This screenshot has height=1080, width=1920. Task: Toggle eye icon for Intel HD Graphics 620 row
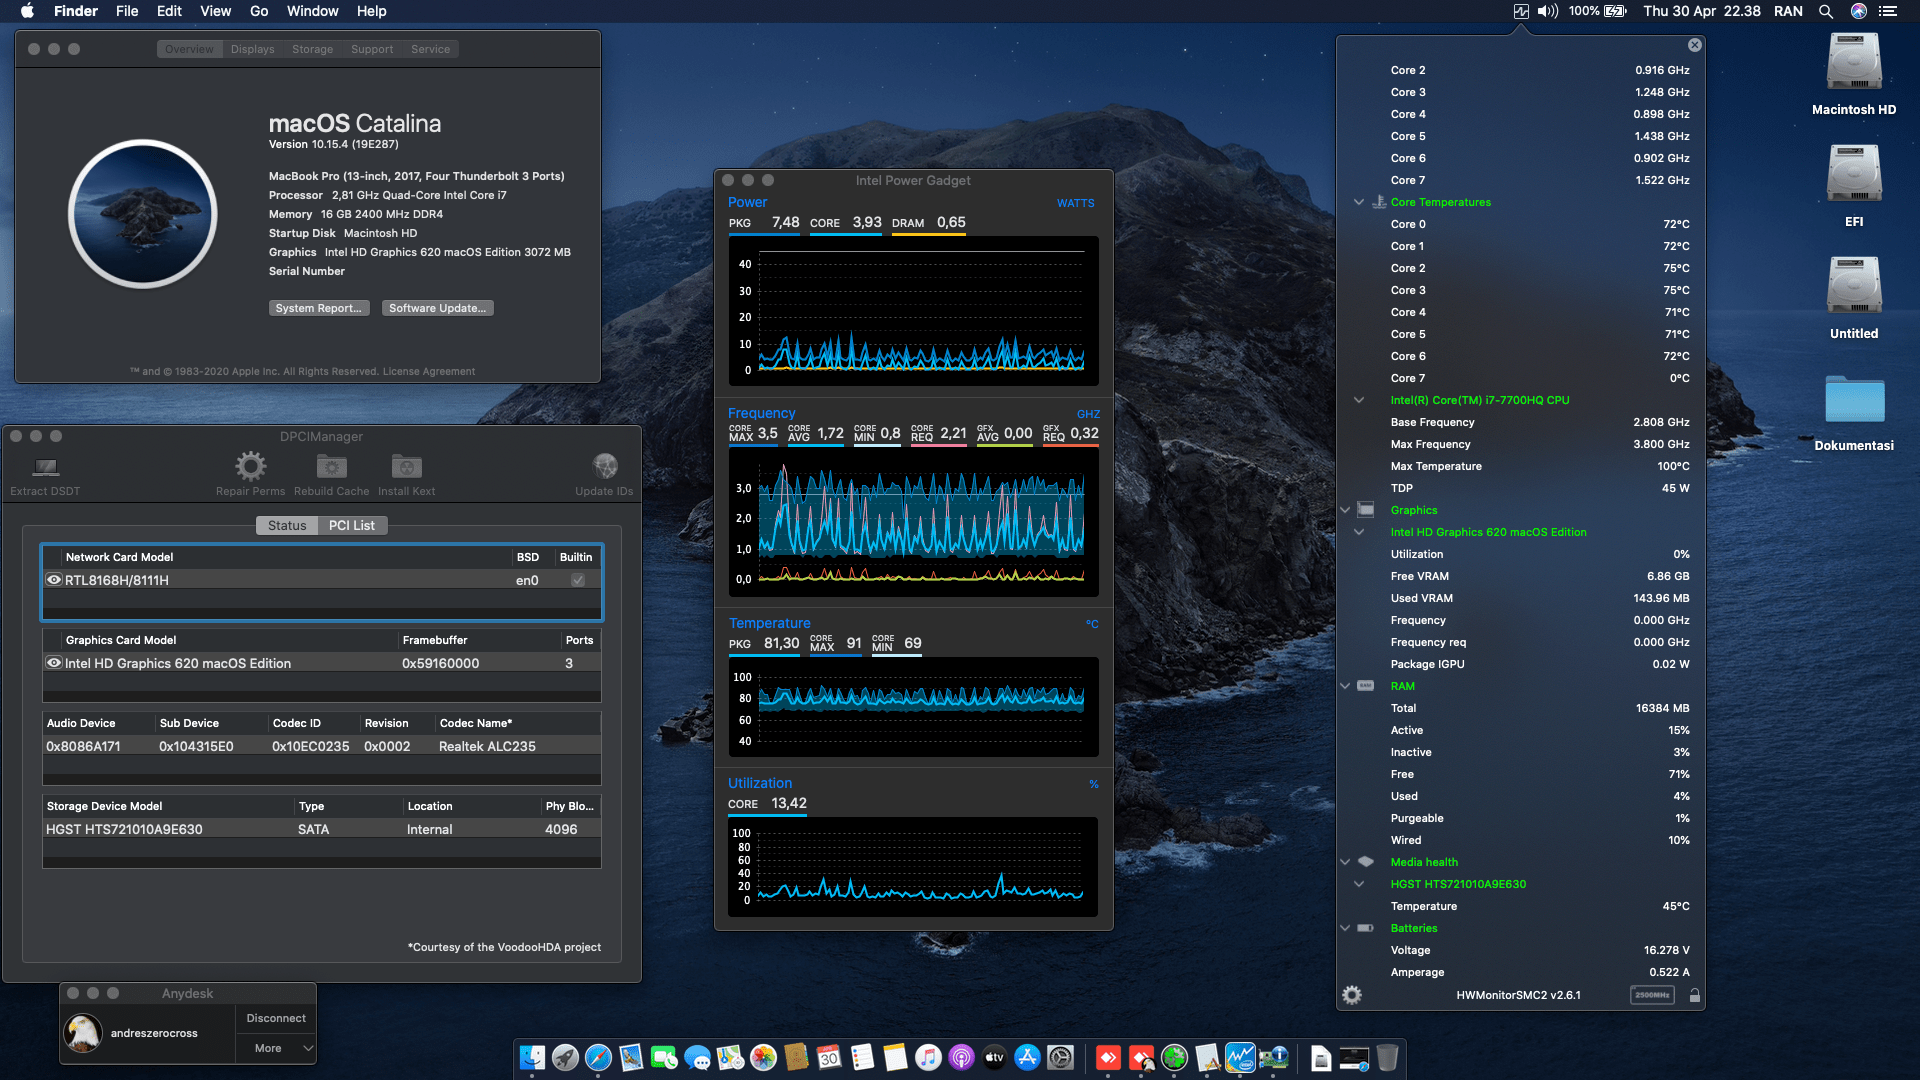tap(54, 663)
